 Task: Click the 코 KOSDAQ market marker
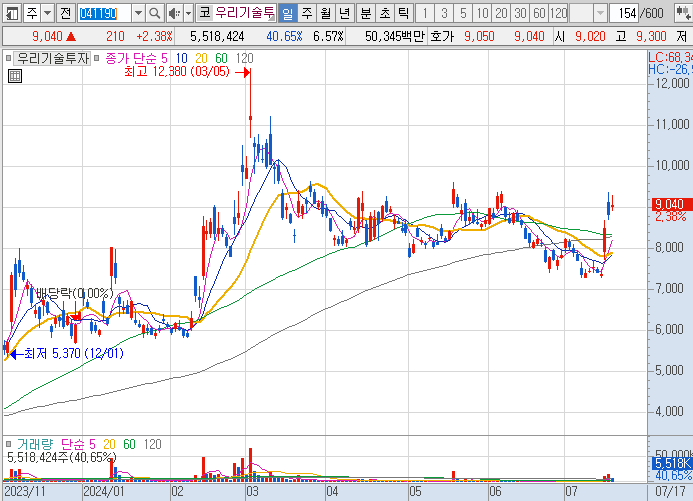pos(204,13)
